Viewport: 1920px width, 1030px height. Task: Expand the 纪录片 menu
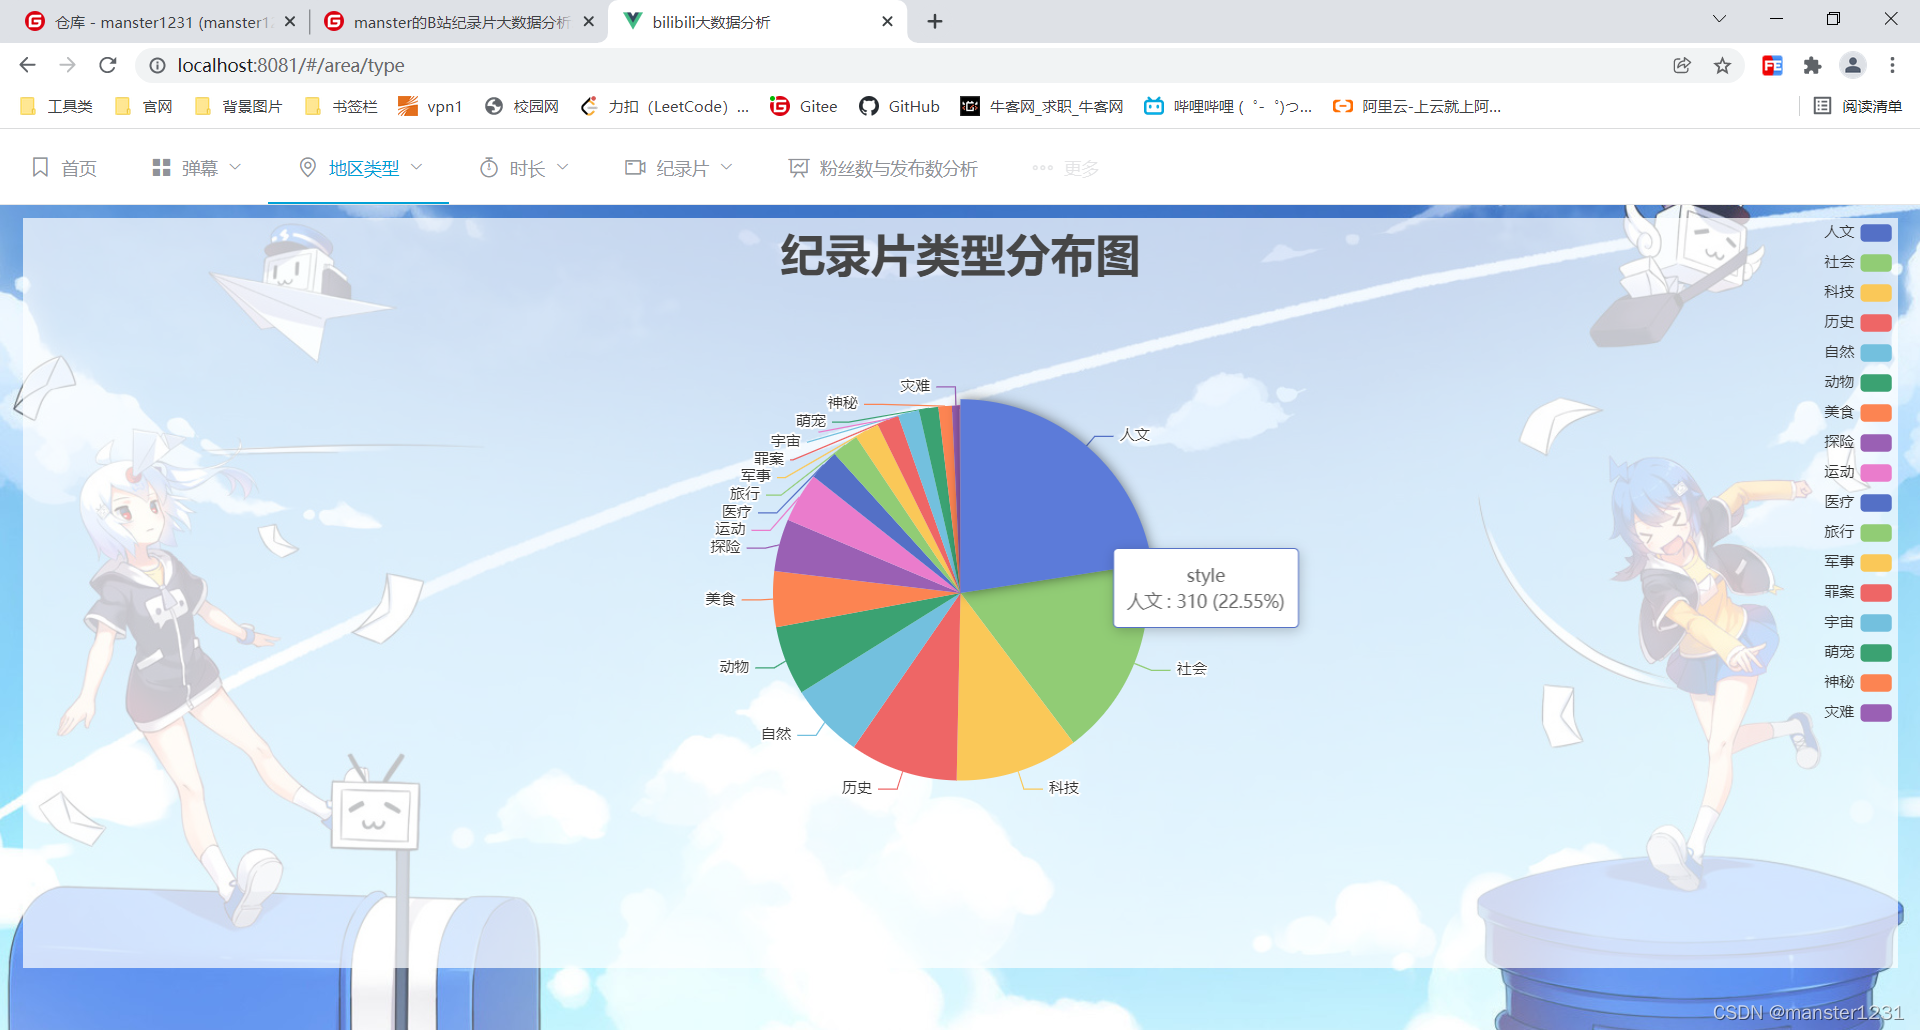tap(679, 168)
